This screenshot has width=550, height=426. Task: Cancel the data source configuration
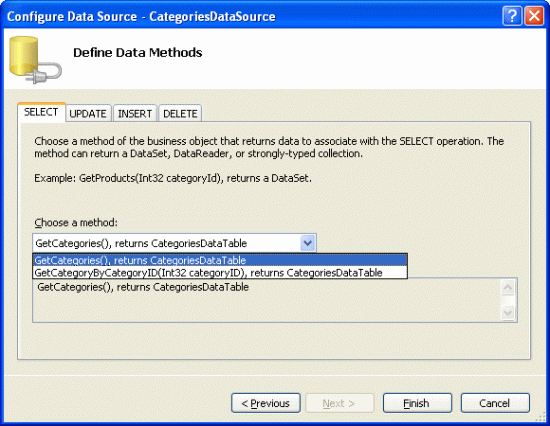[x=495, y=403]
